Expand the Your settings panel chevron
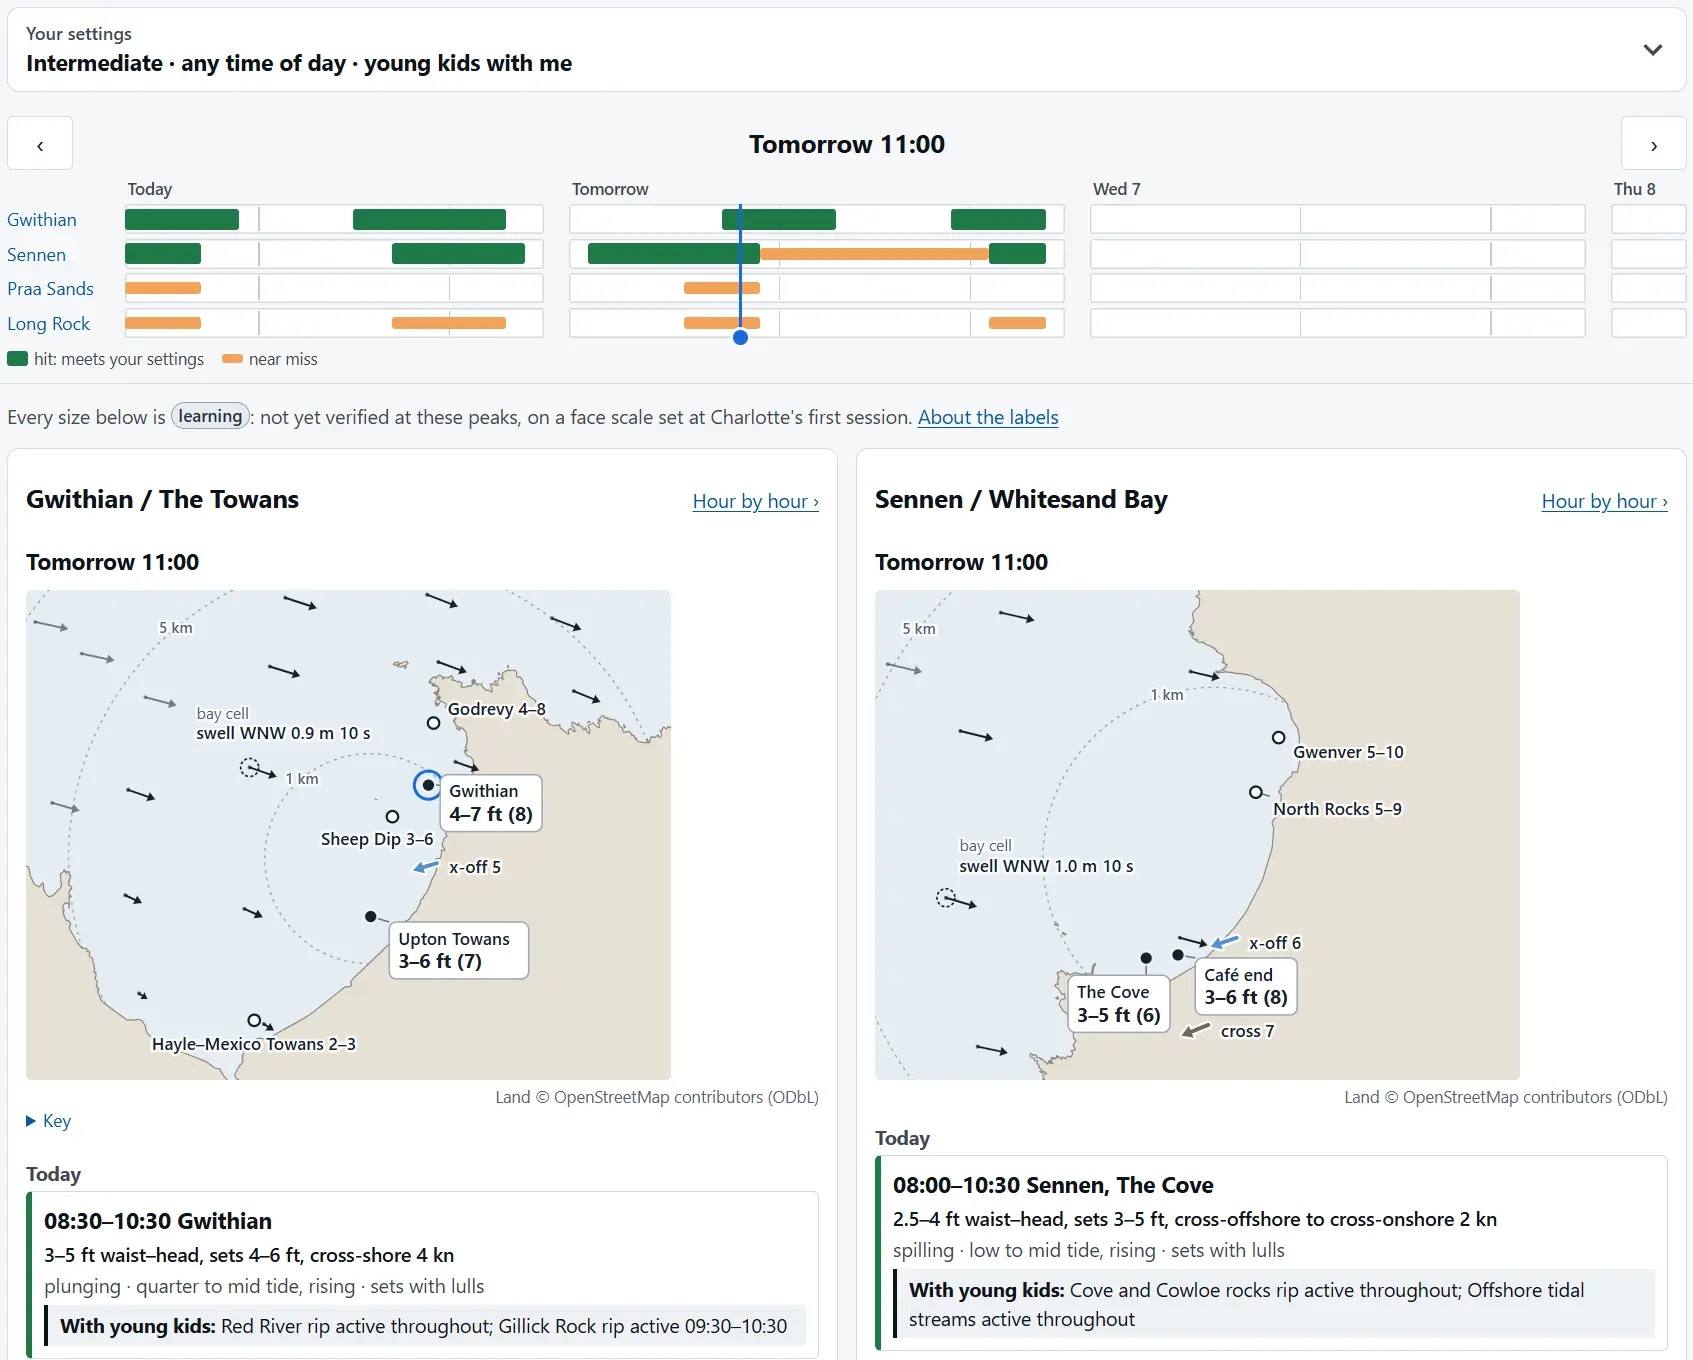Viewport: 1693px width, 1360px height. click(1653, 50)
